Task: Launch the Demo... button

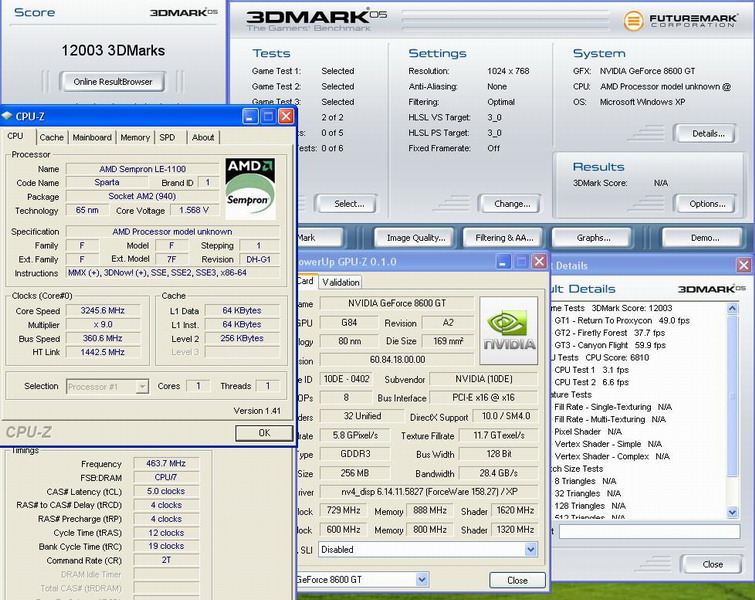Action: (704, 237)
